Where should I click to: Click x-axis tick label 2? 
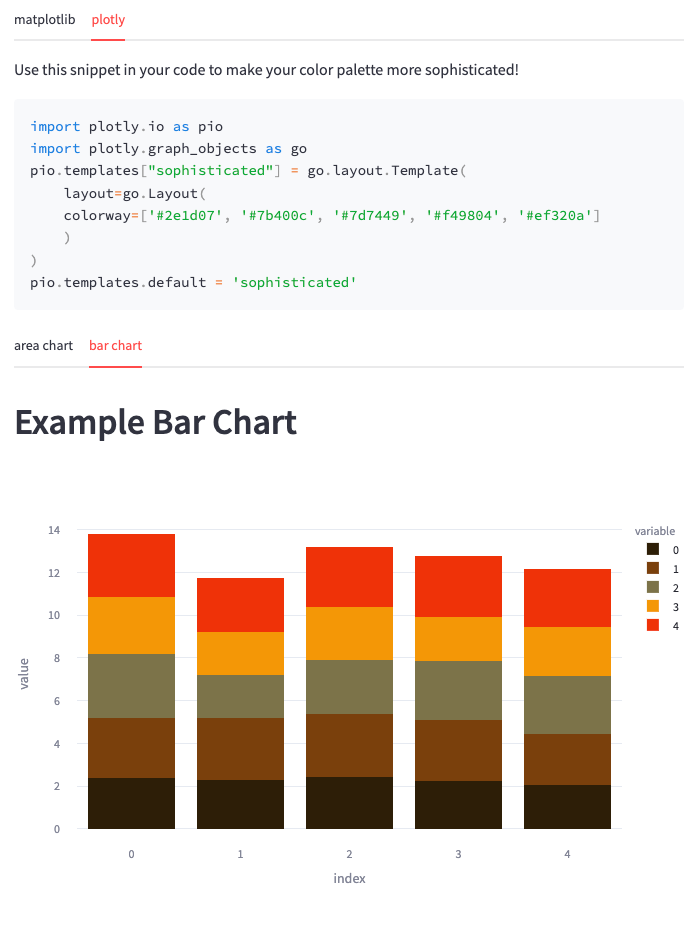click(349, 854)
